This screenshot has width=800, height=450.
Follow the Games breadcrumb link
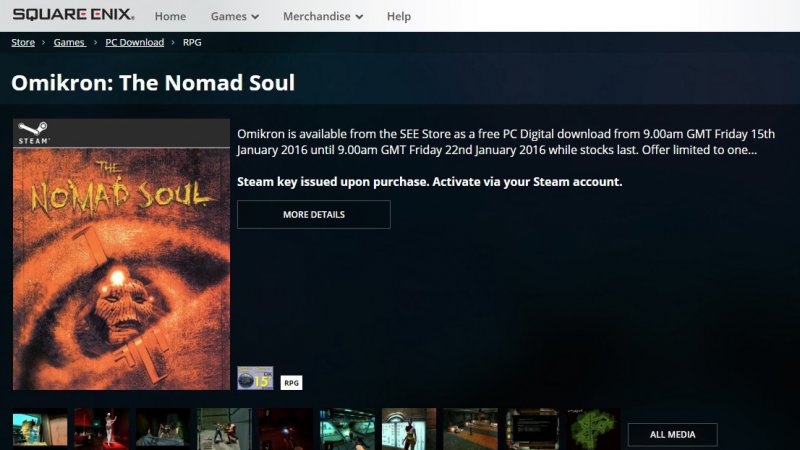coord(69,42)
